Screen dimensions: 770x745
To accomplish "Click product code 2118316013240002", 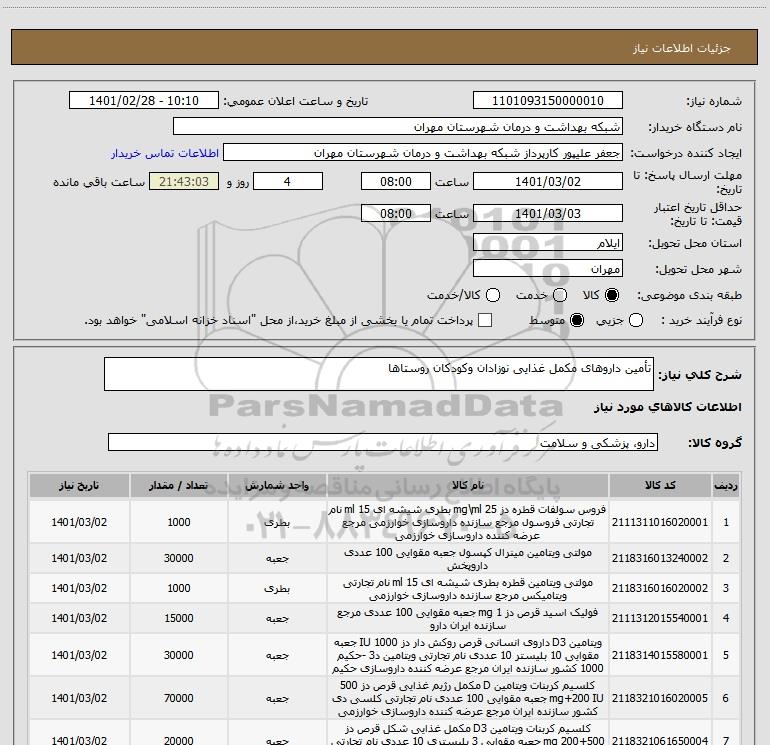I will [x=660, y=558].
